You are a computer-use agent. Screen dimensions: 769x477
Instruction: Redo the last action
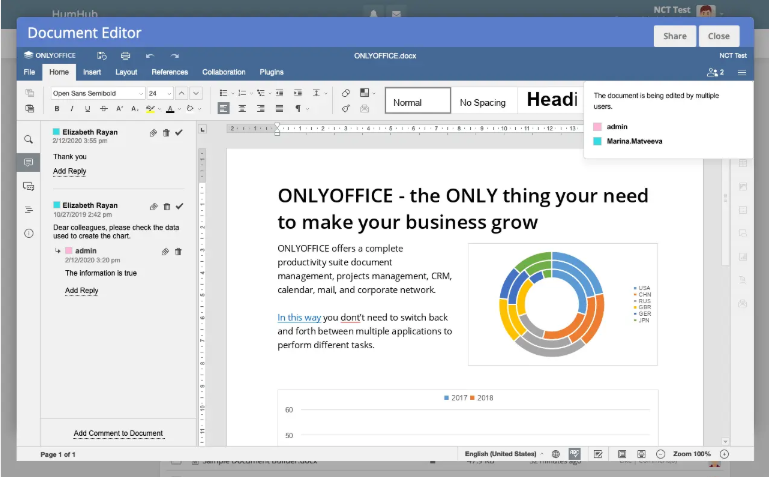175,55
